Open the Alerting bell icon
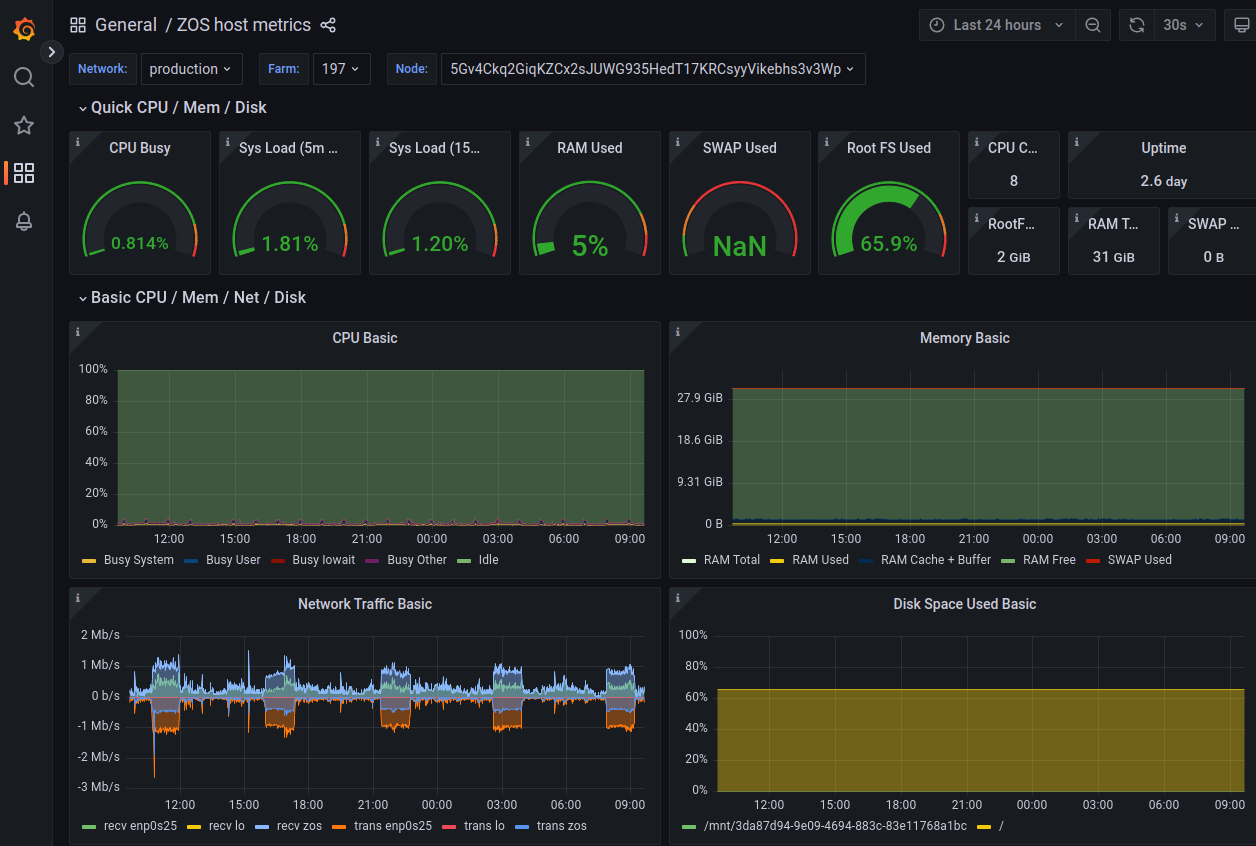The width and height of the screenshot is (1256, 846). pos(24,221)
